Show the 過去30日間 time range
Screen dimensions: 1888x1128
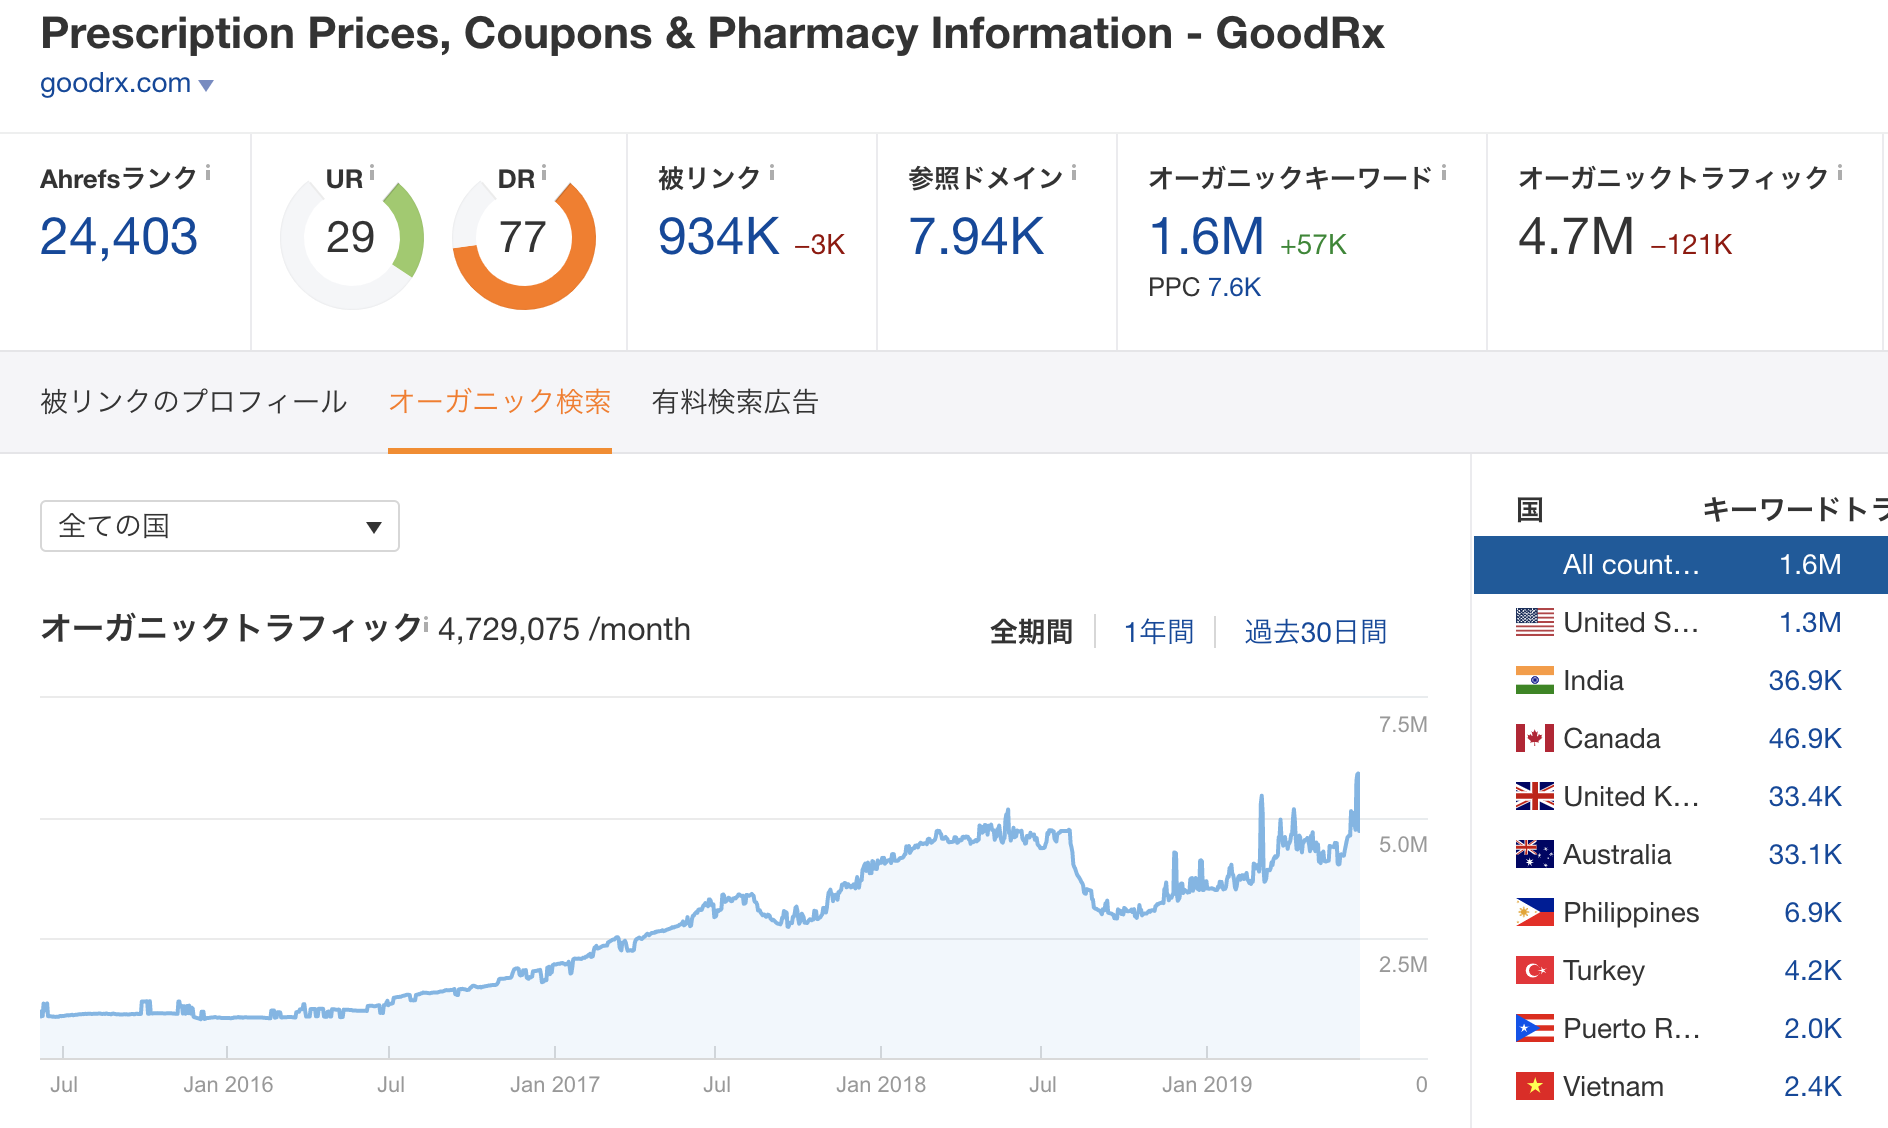1315,632
